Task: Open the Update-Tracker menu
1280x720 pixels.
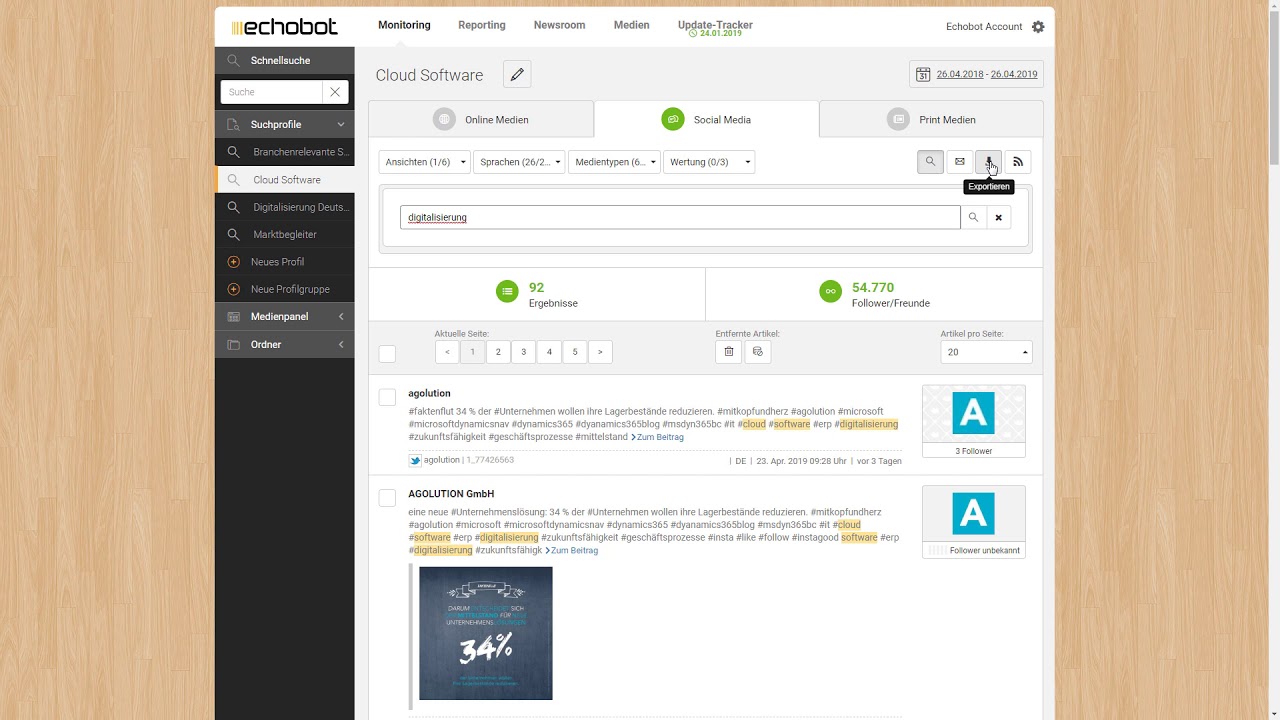Action: coord(715,25)
